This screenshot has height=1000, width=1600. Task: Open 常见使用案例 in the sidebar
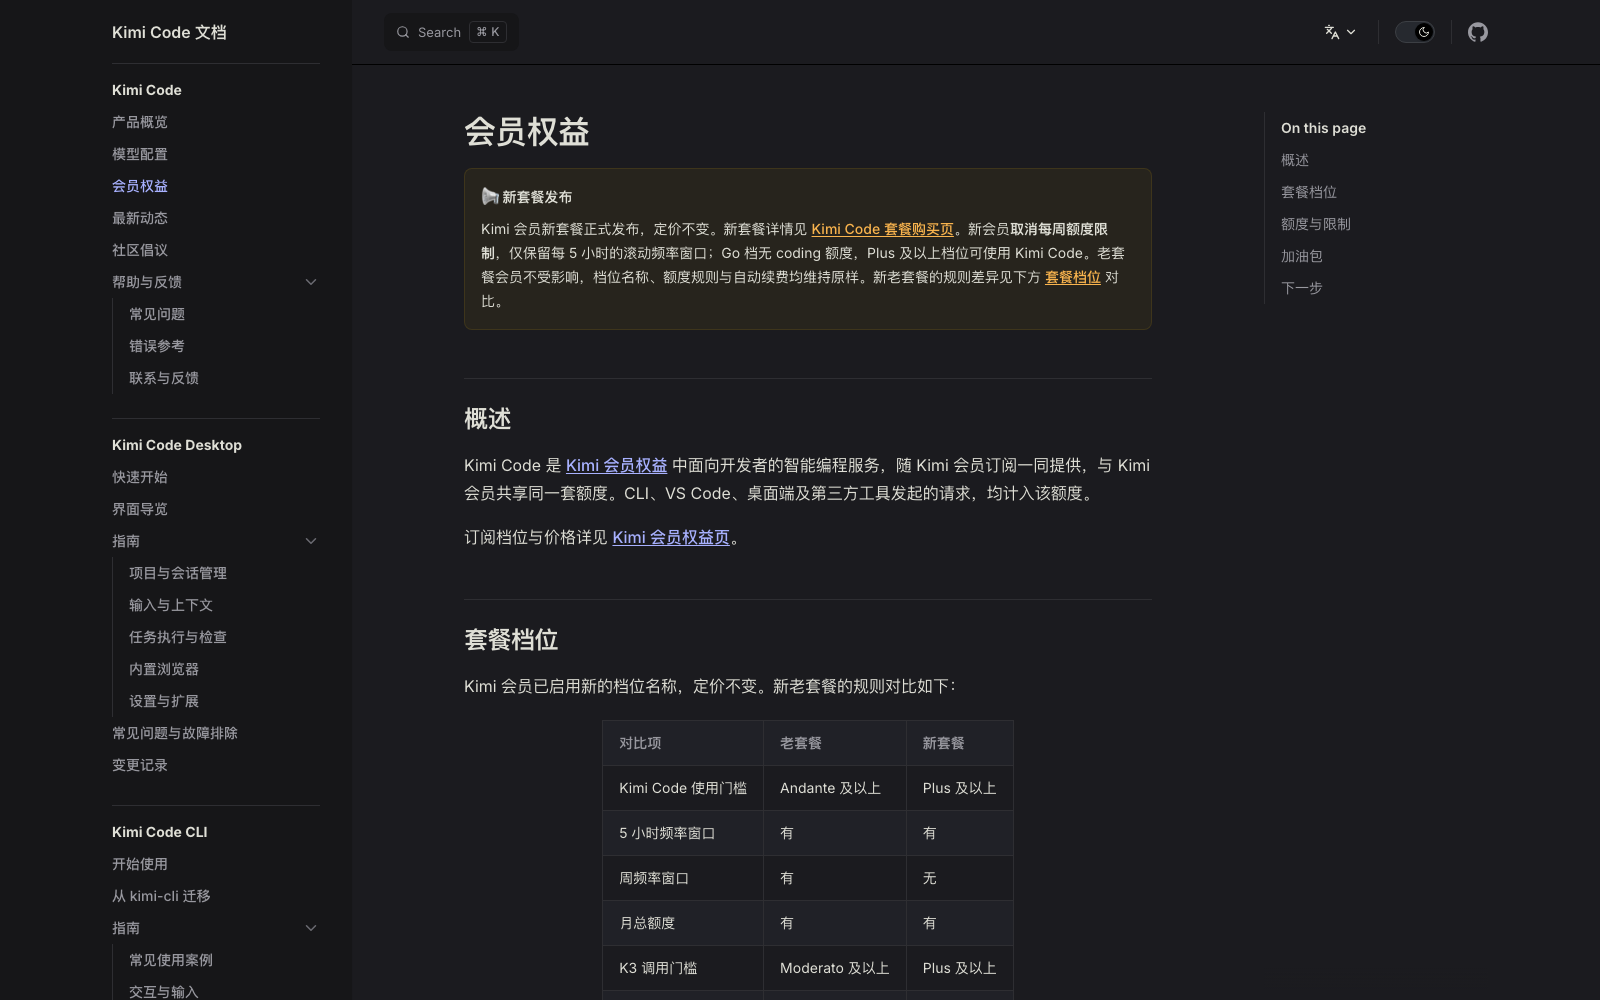pos(171,960)
